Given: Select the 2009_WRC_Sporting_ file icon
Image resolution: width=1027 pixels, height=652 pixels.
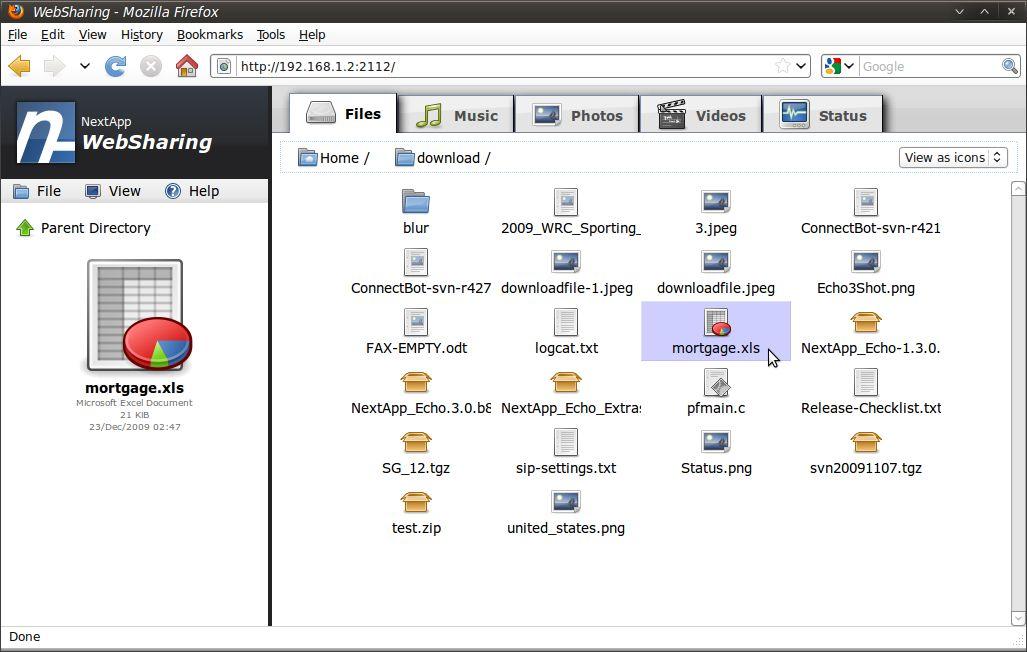Looking at the screenshot, I should [566, 202].
